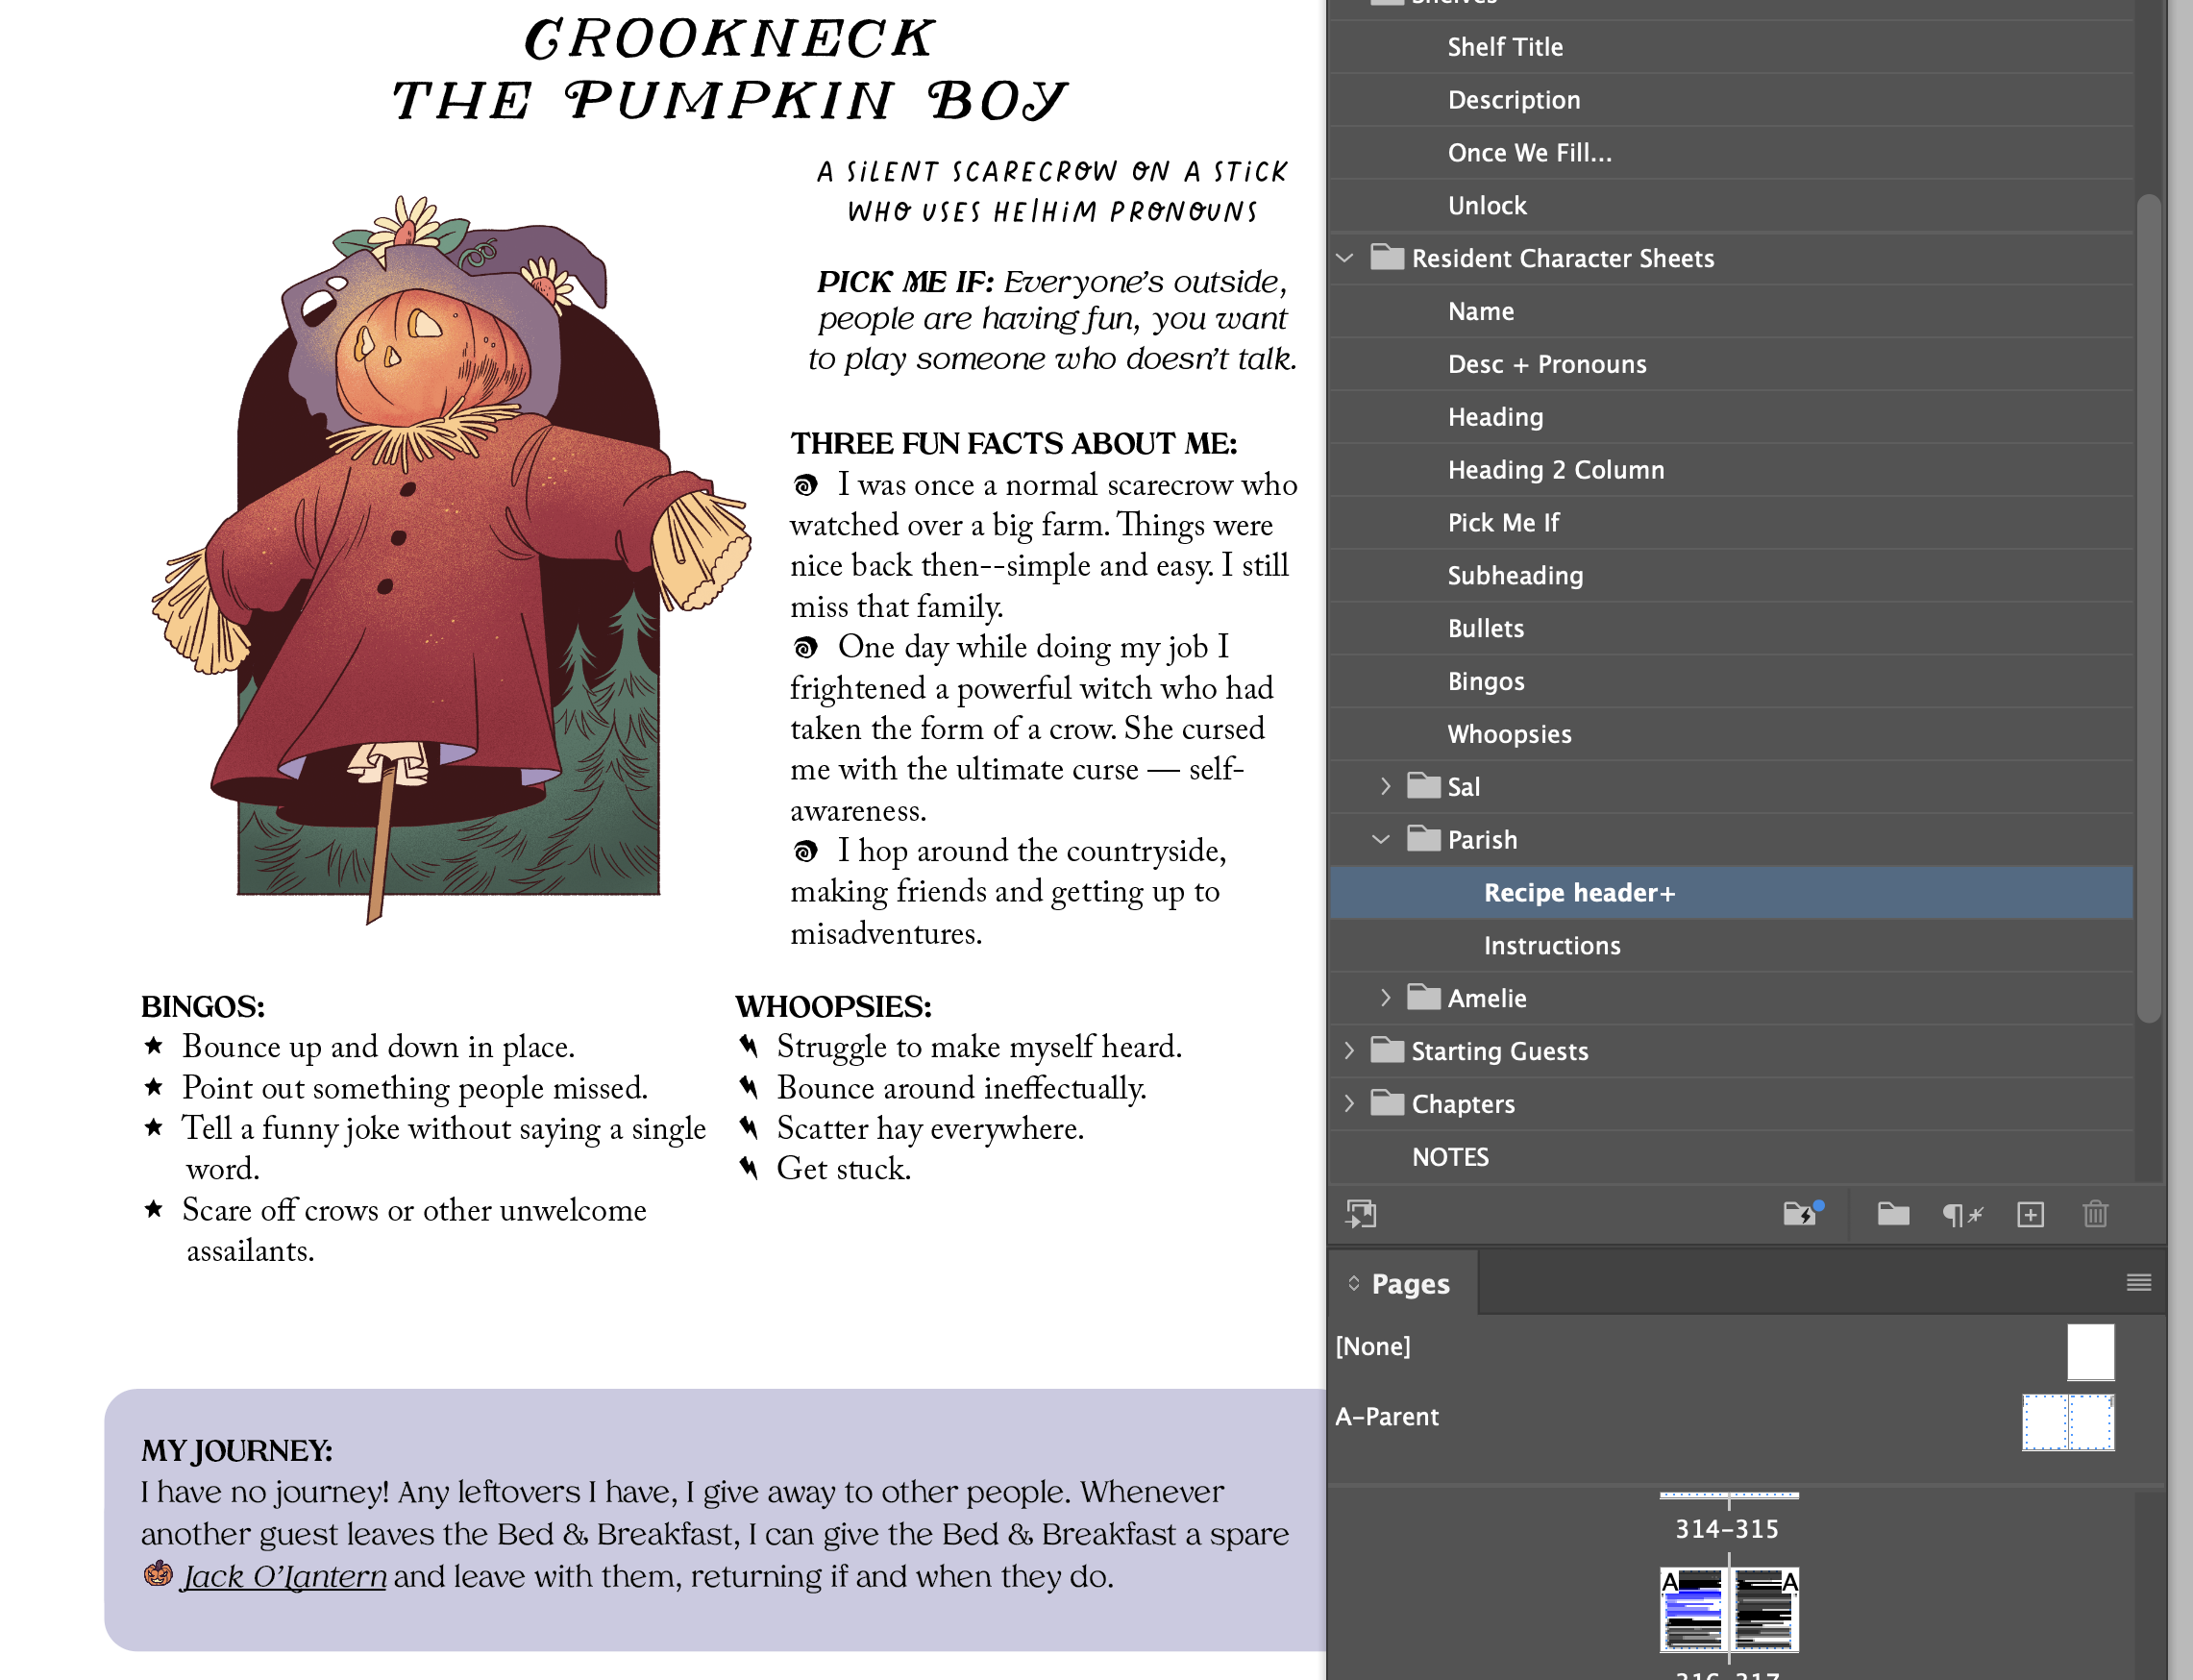
Task: Toggle the Parish folder open
Action: [x=1387, y=840]
